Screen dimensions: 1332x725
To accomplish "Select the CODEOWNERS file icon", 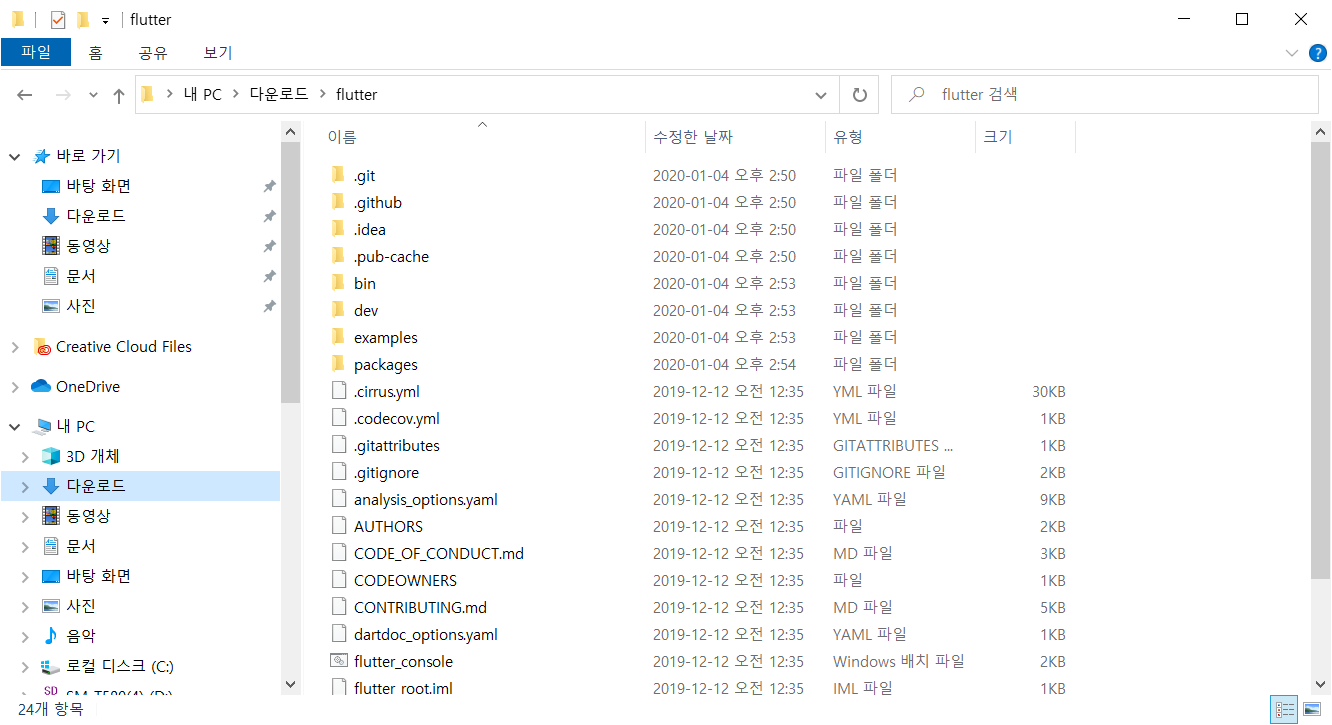I will [337, 580].
